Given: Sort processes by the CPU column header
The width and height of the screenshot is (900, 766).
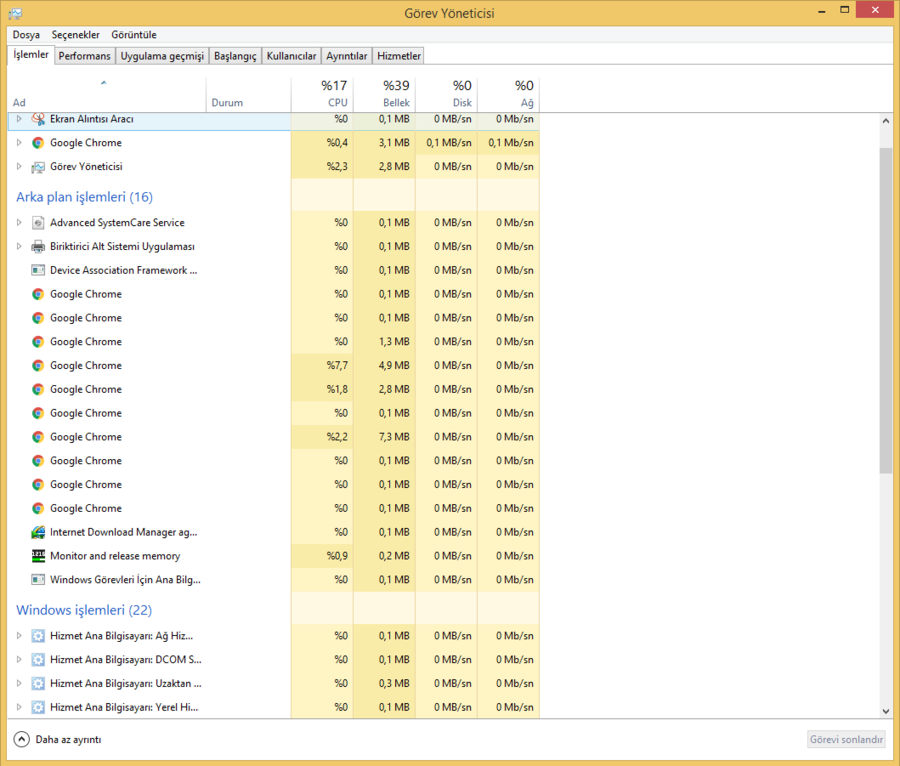Looking at the screenshot, I should pos(333,94).
